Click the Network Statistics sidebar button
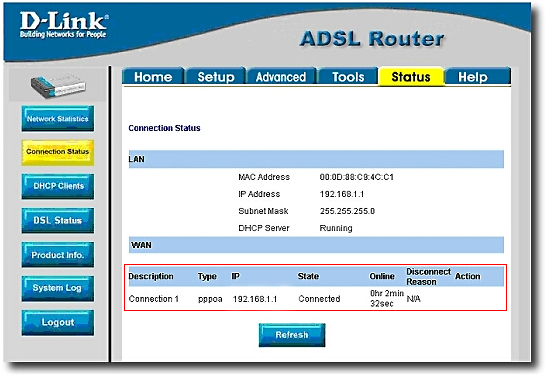This screenshot has height=374, width=545. (58, 119)
